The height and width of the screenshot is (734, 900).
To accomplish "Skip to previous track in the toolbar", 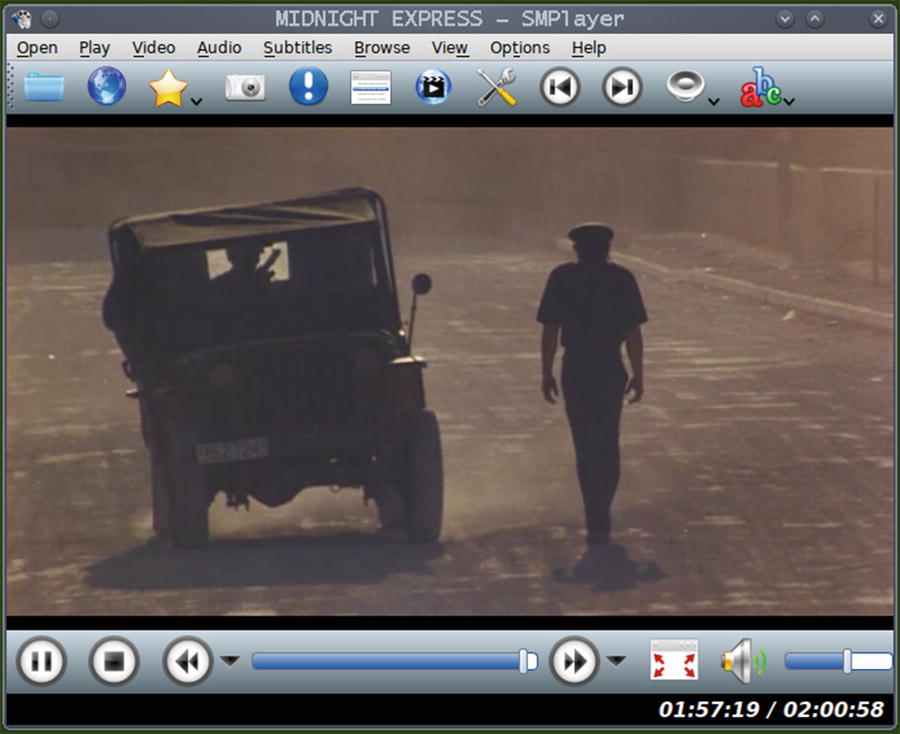I will coord(560,87).
